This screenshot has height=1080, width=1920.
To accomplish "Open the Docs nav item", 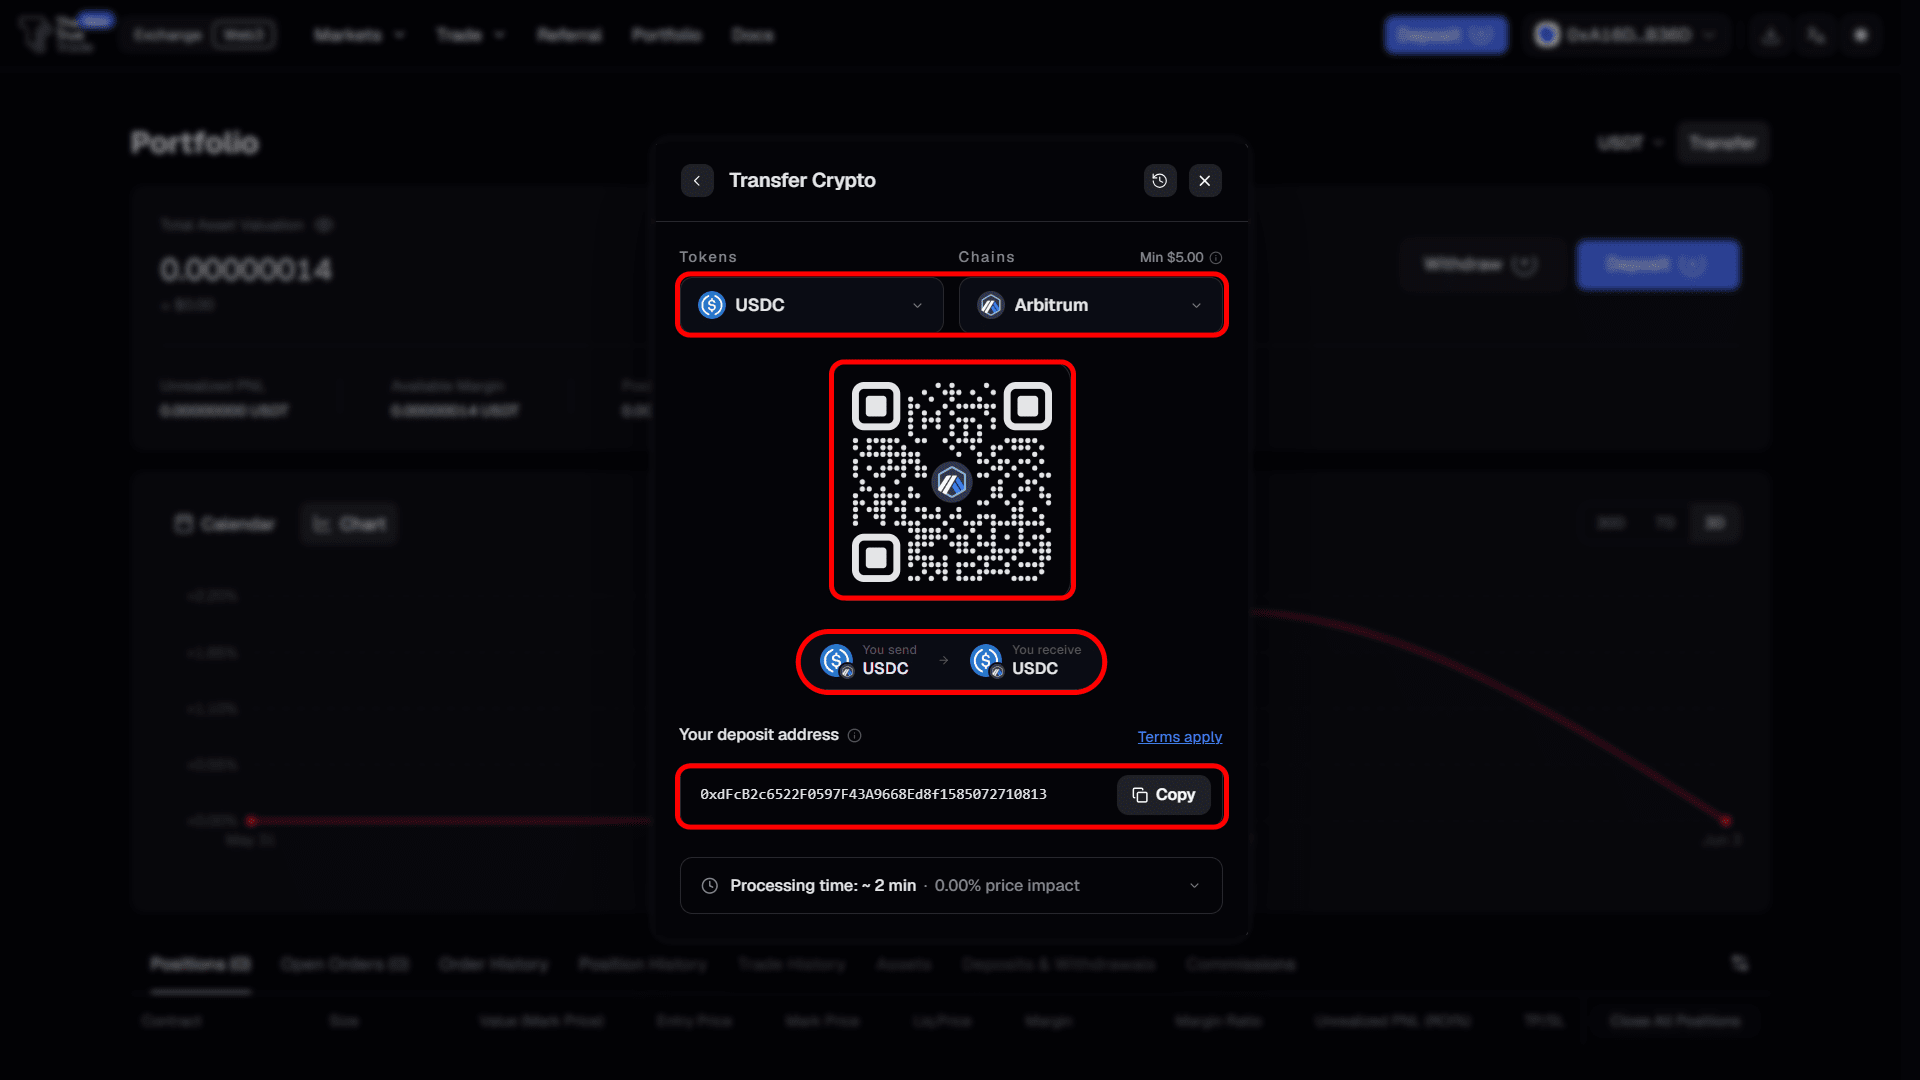I will (x=752, y=35).
